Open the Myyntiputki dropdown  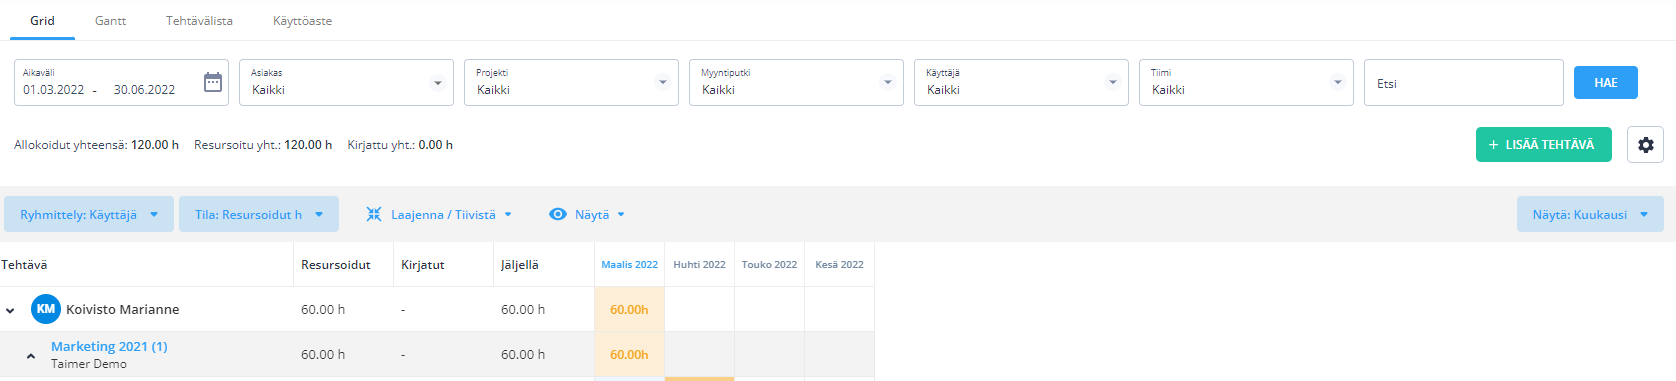(796, 82)
